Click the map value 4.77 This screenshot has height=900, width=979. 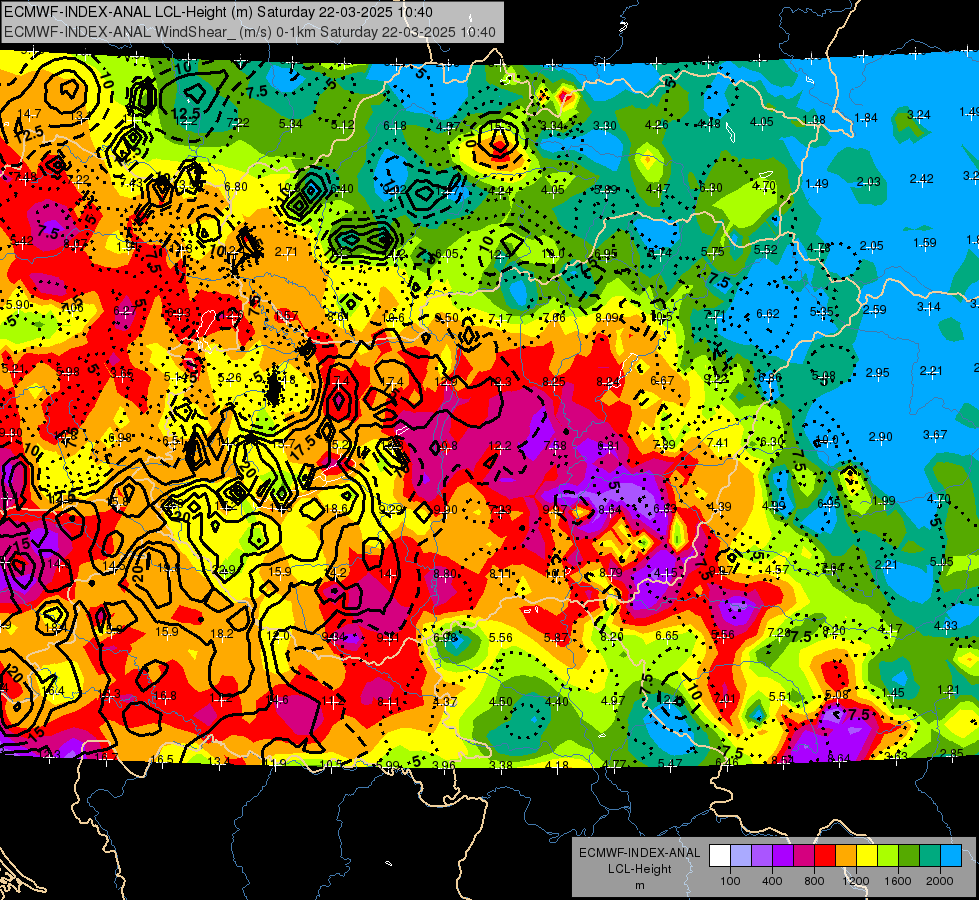614,764
